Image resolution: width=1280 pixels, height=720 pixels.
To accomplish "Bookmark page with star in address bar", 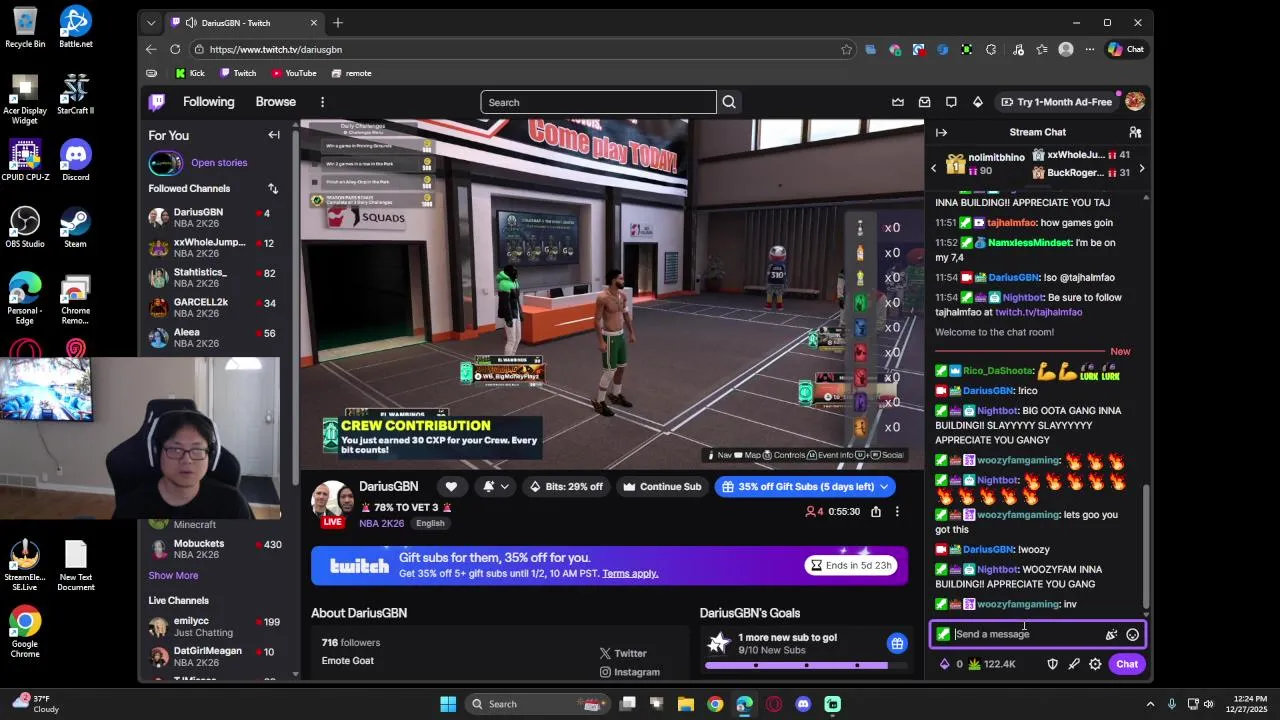I will [x=847, y=49].
